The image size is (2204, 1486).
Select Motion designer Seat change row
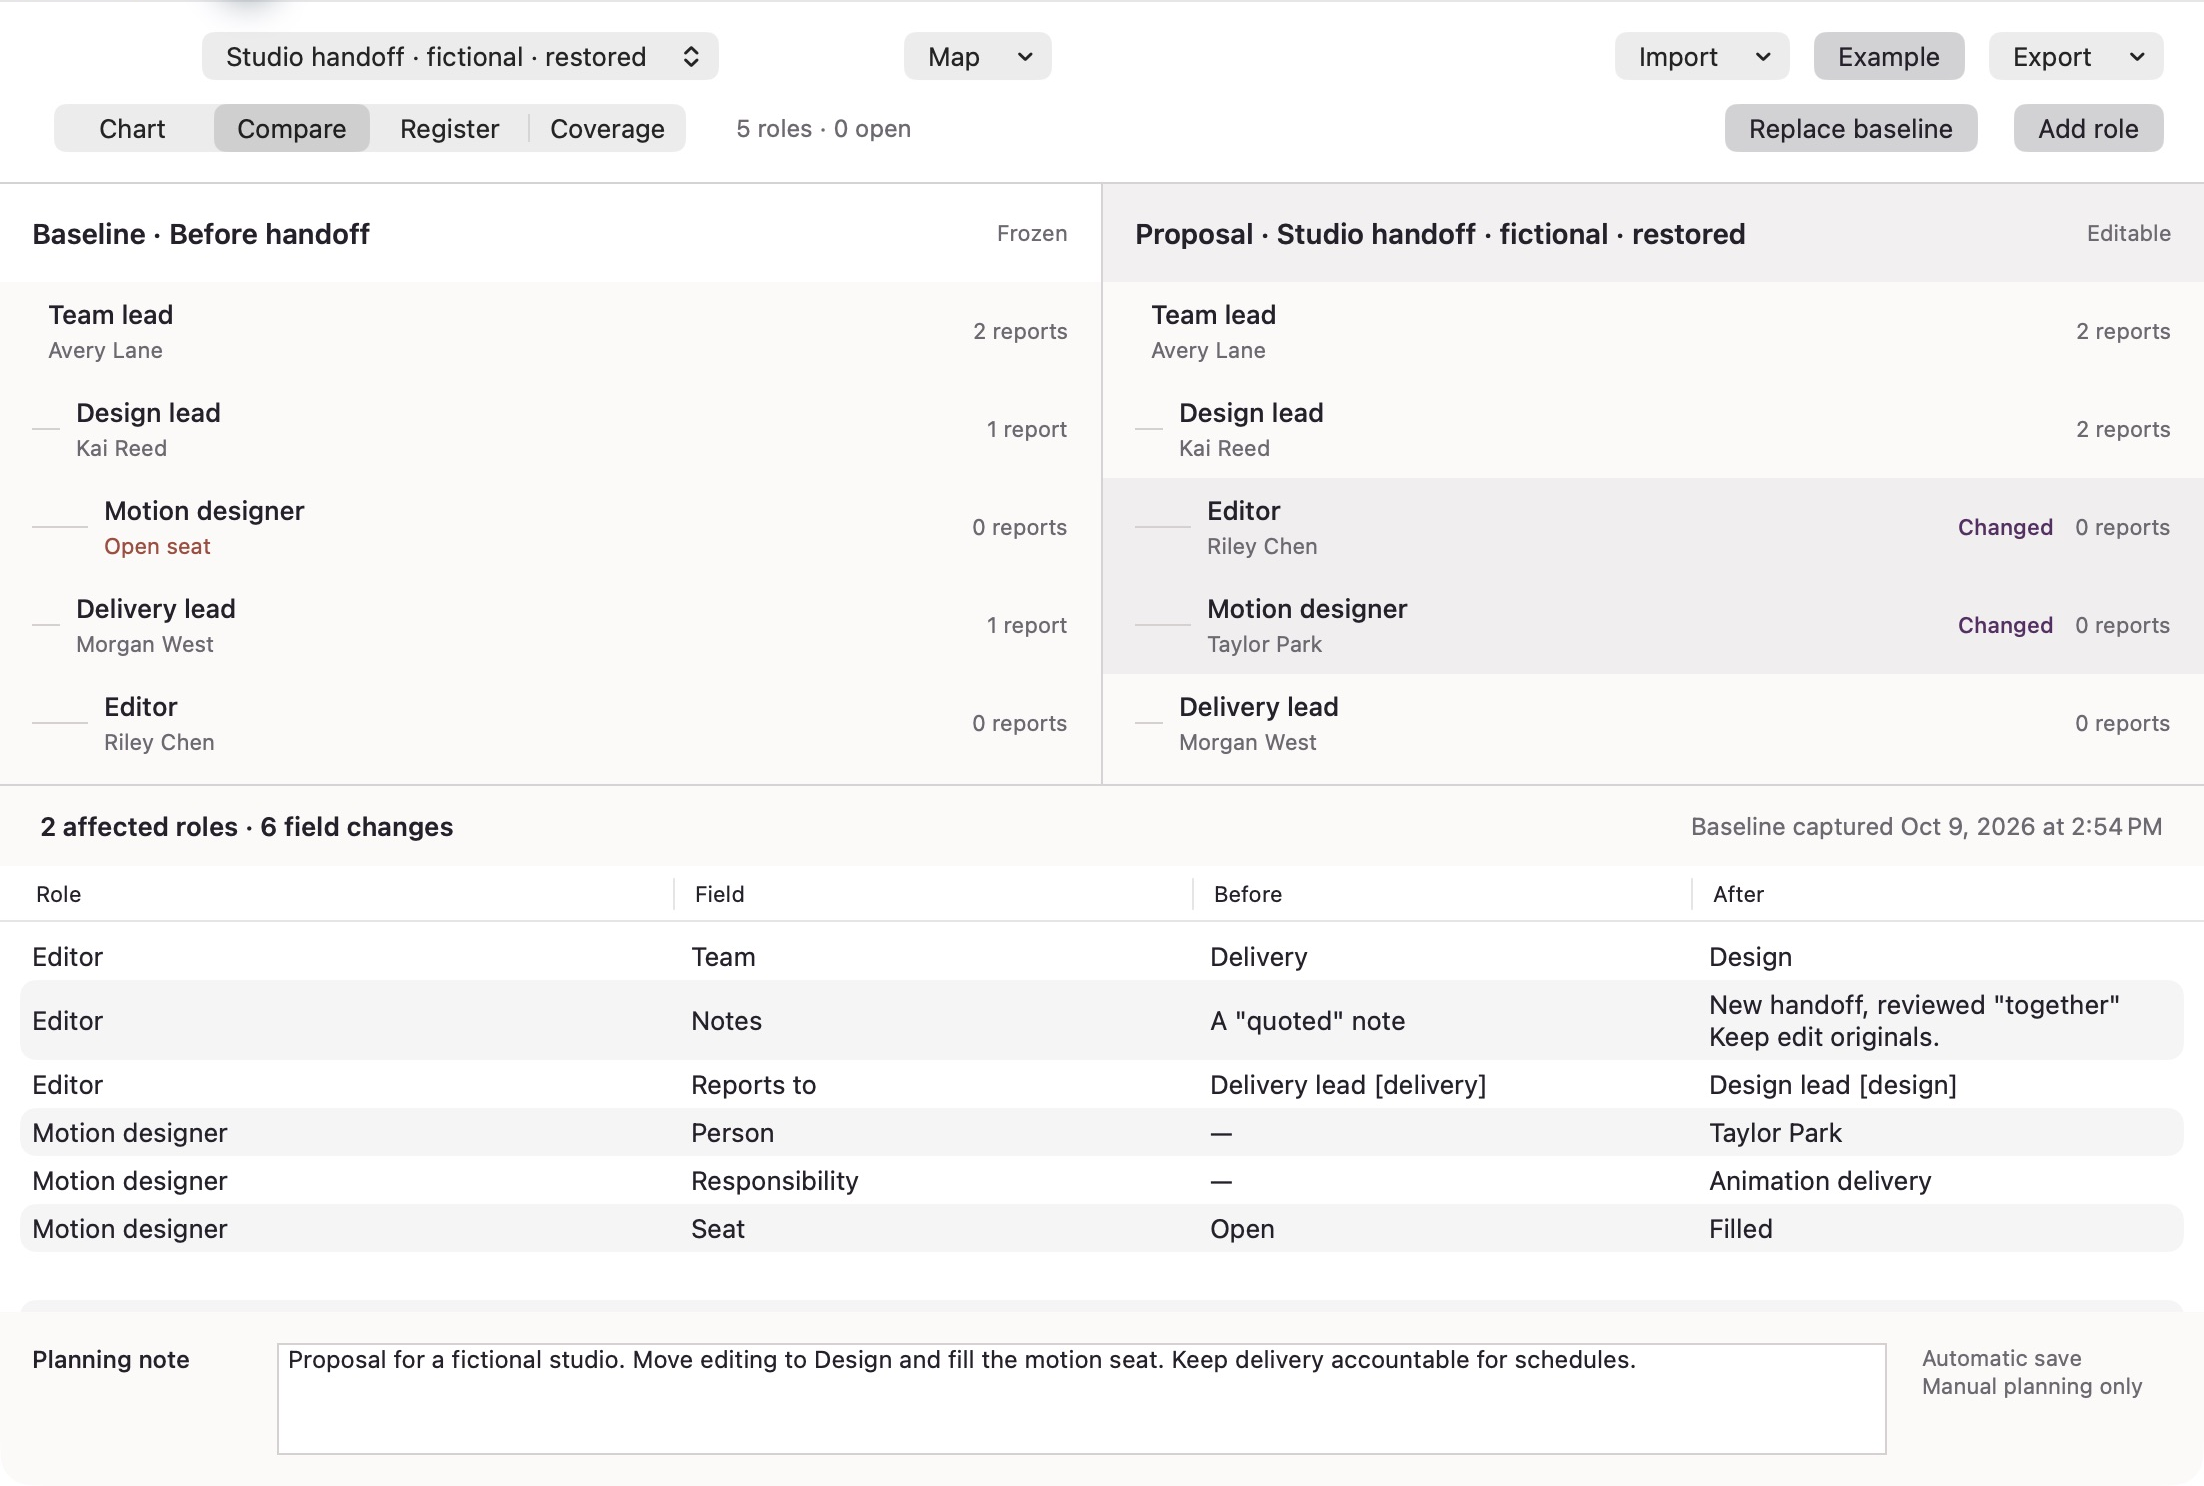click(x=1102, y=1229)
